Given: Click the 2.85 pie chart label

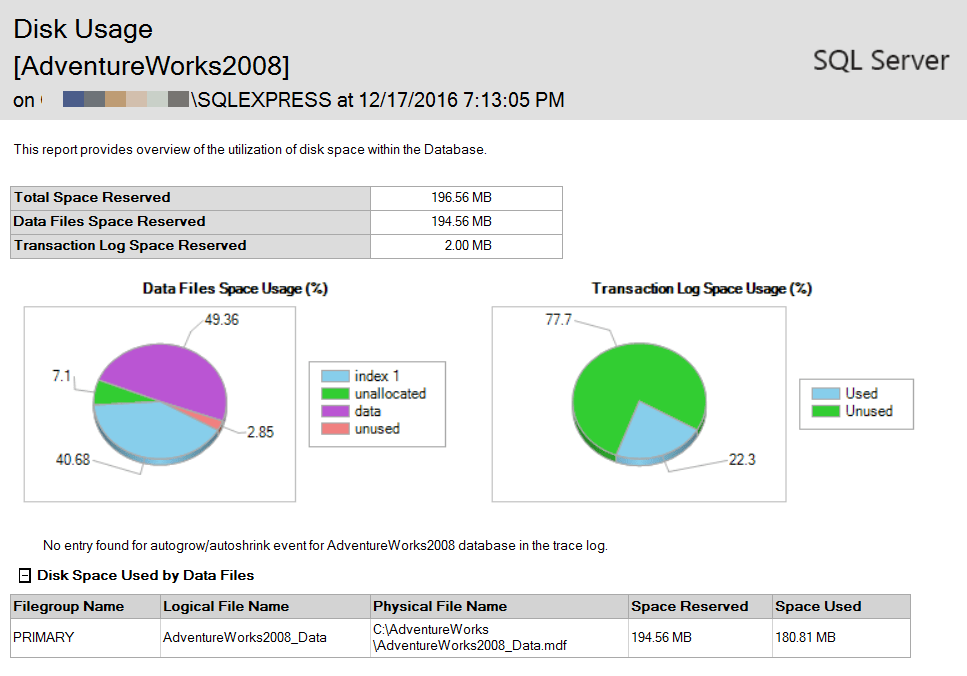Looking at the screenshot, I should coord(260,432).
